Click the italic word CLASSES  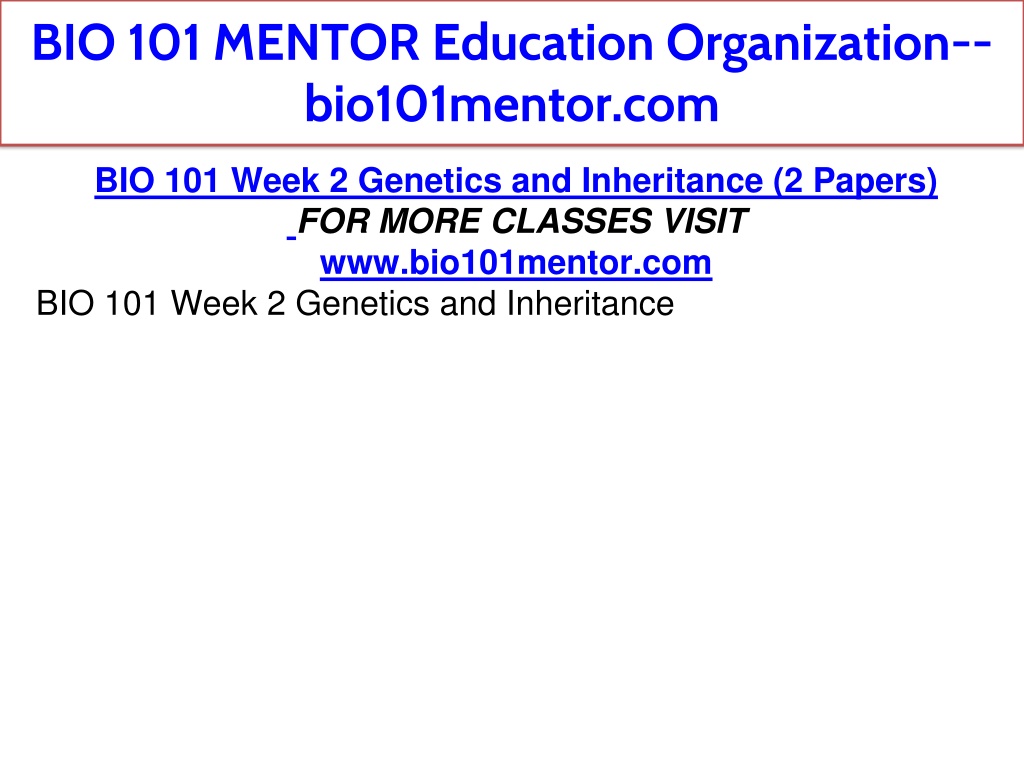[571, 221]
